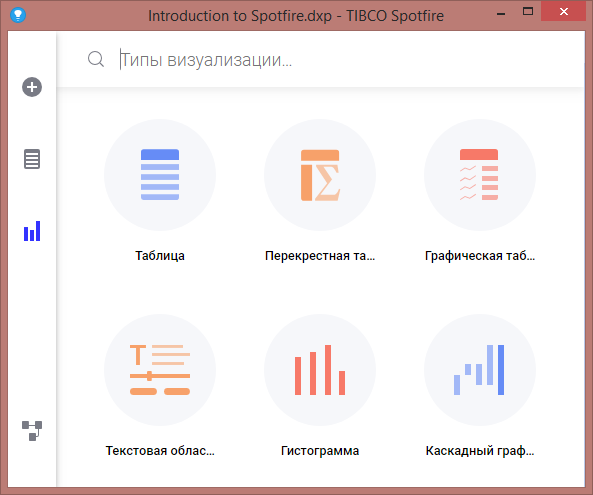593x495 pixels.
Task: Open the data canvas flowchart icon
Action: point(32,431)
